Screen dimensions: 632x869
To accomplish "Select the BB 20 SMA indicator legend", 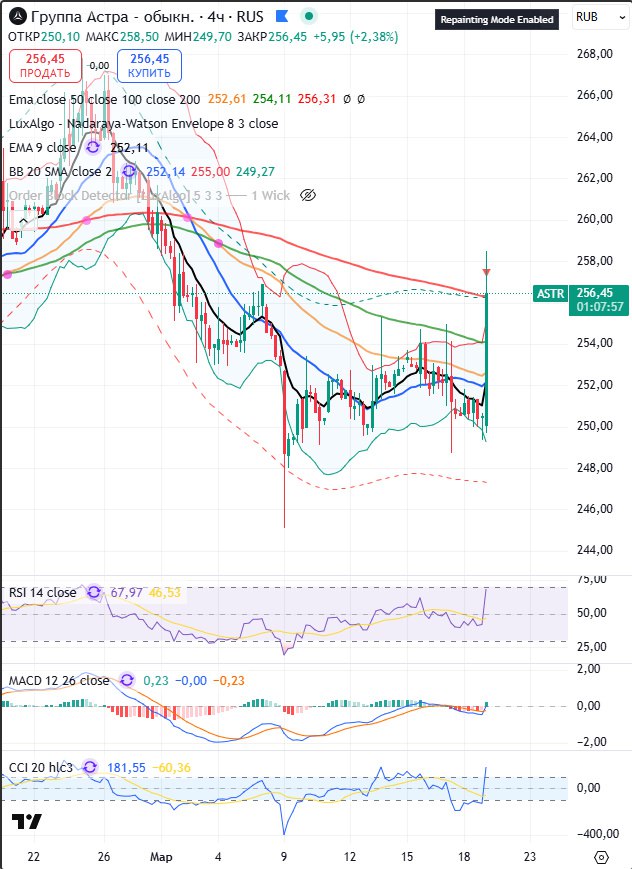I will point(60,171).
